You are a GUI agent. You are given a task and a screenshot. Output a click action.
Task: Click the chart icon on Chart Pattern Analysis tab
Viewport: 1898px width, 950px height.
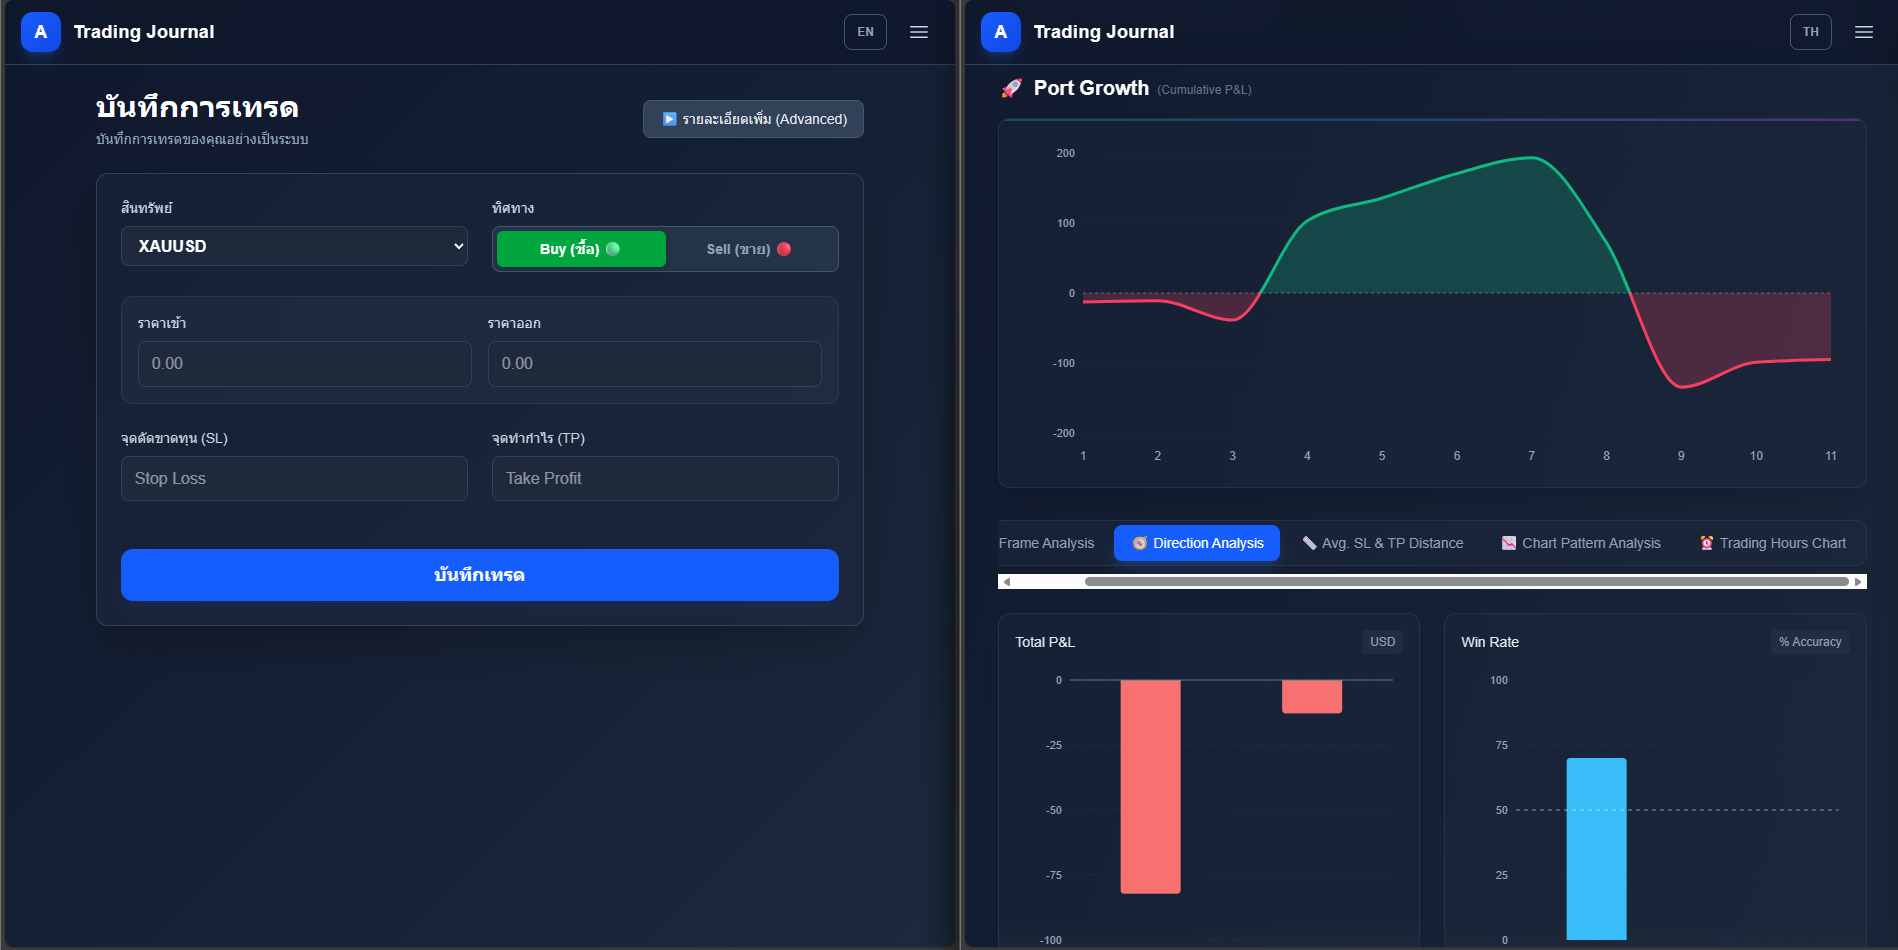click(1507, 542)
